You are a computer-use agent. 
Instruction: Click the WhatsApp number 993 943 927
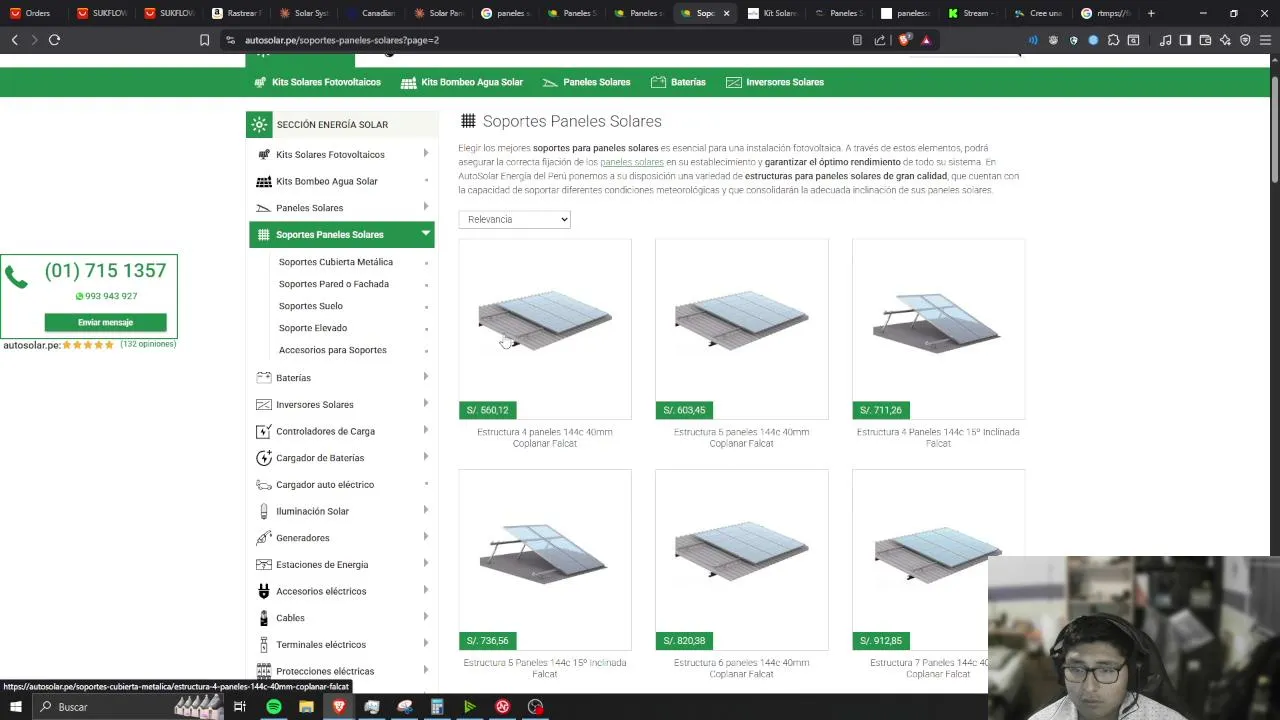point(106,296)
